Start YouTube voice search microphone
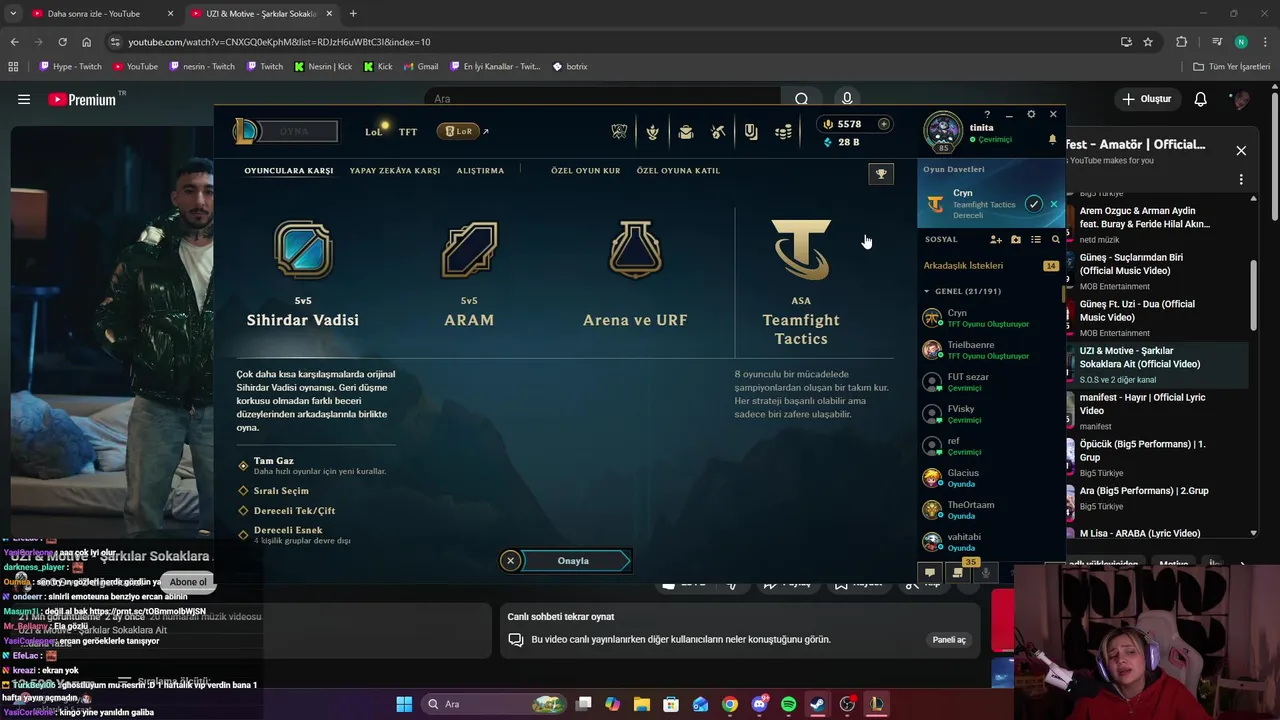Image resolution: width=1280 pixels, height=720 pixels. 847,99
